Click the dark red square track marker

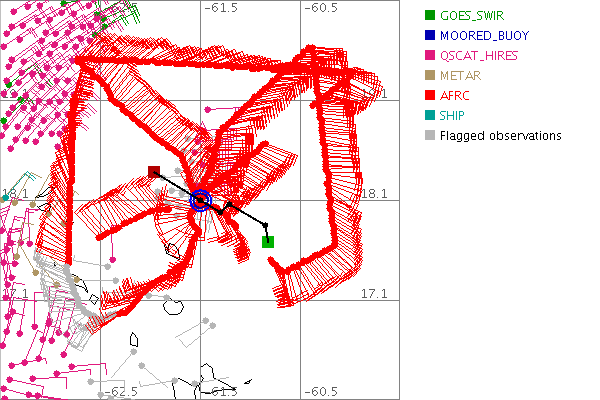click(154, 172)
